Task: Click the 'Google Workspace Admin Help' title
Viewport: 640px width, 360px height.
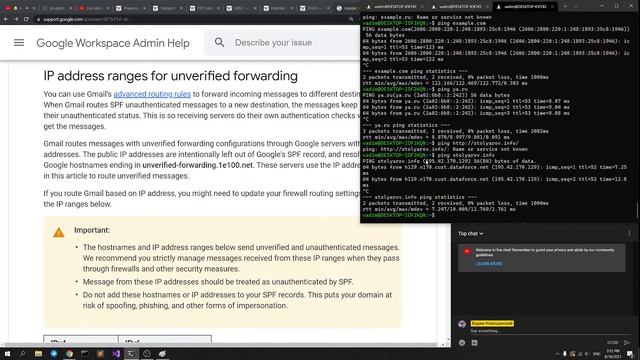Action: (x=113, y=43)
